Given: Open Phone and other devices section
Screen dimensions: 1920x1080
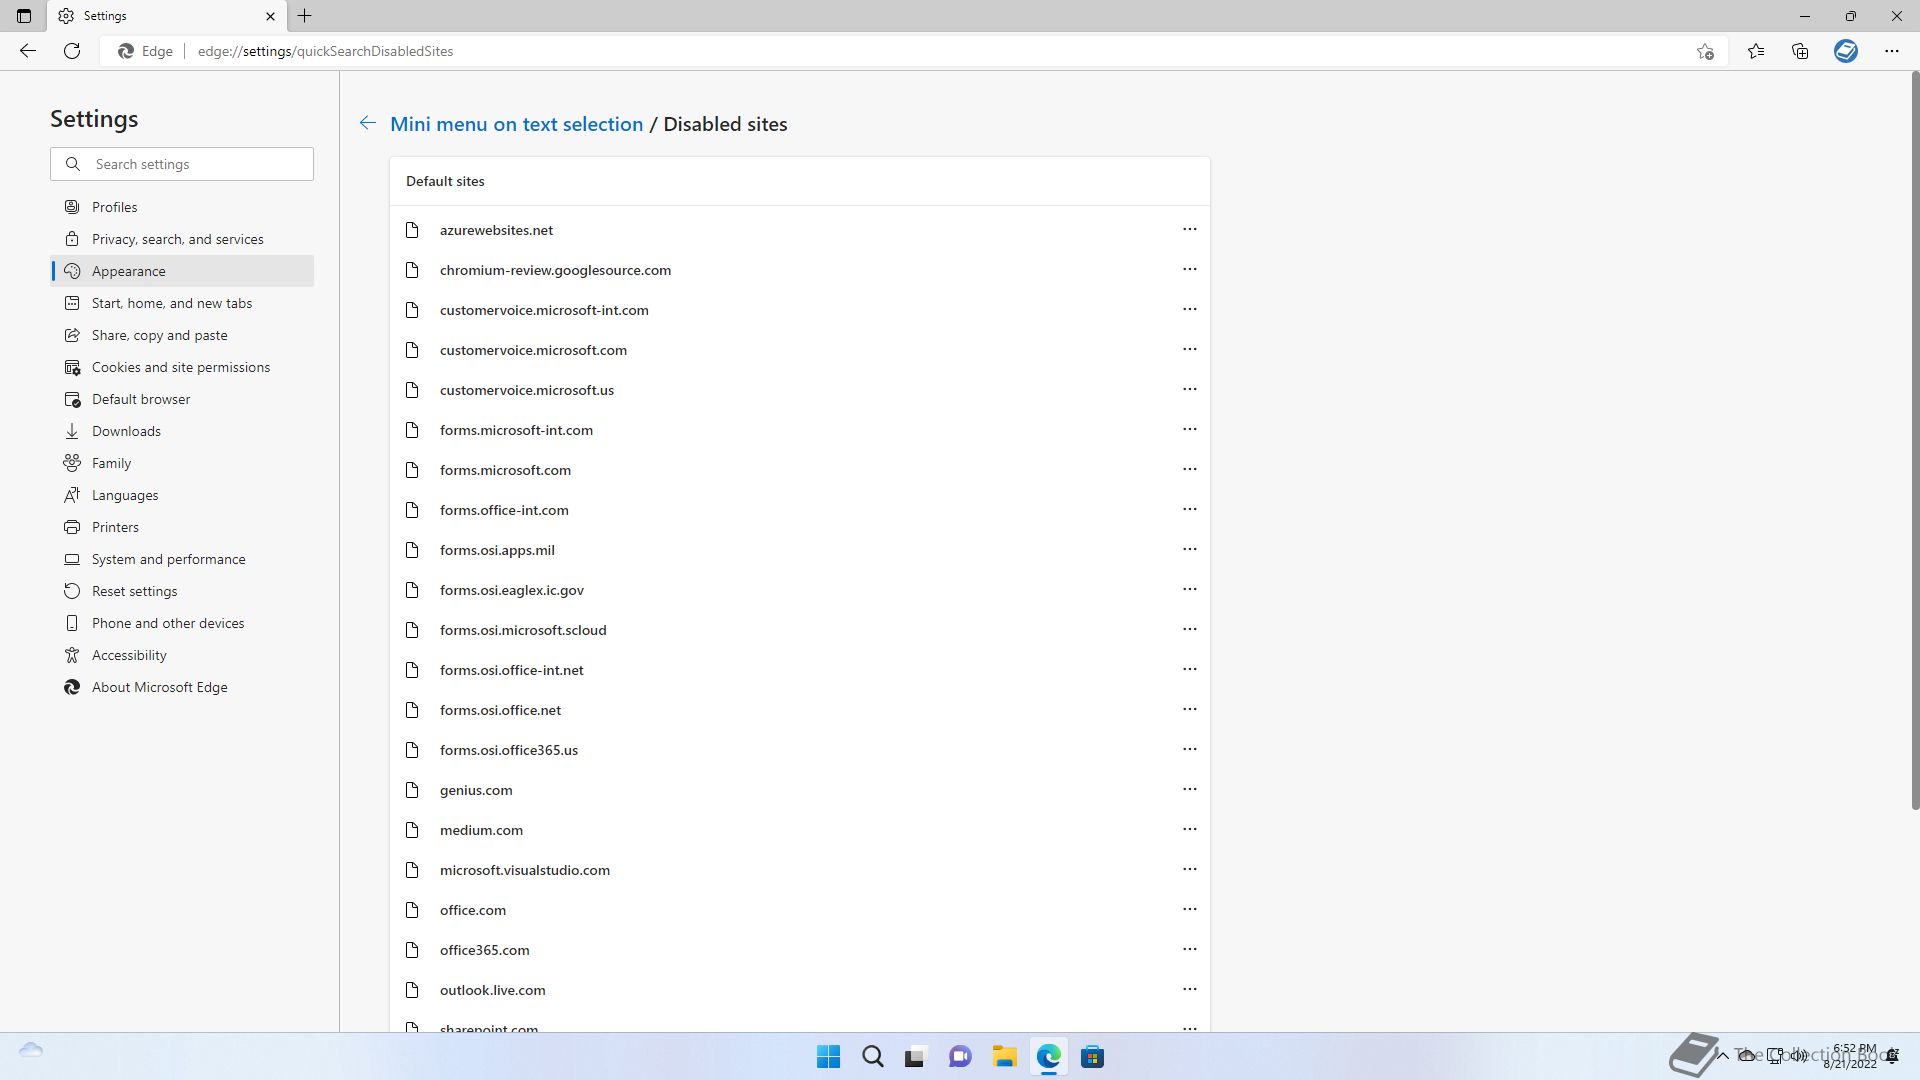Looking at the screenshot, I should click(x=182, y=623).
